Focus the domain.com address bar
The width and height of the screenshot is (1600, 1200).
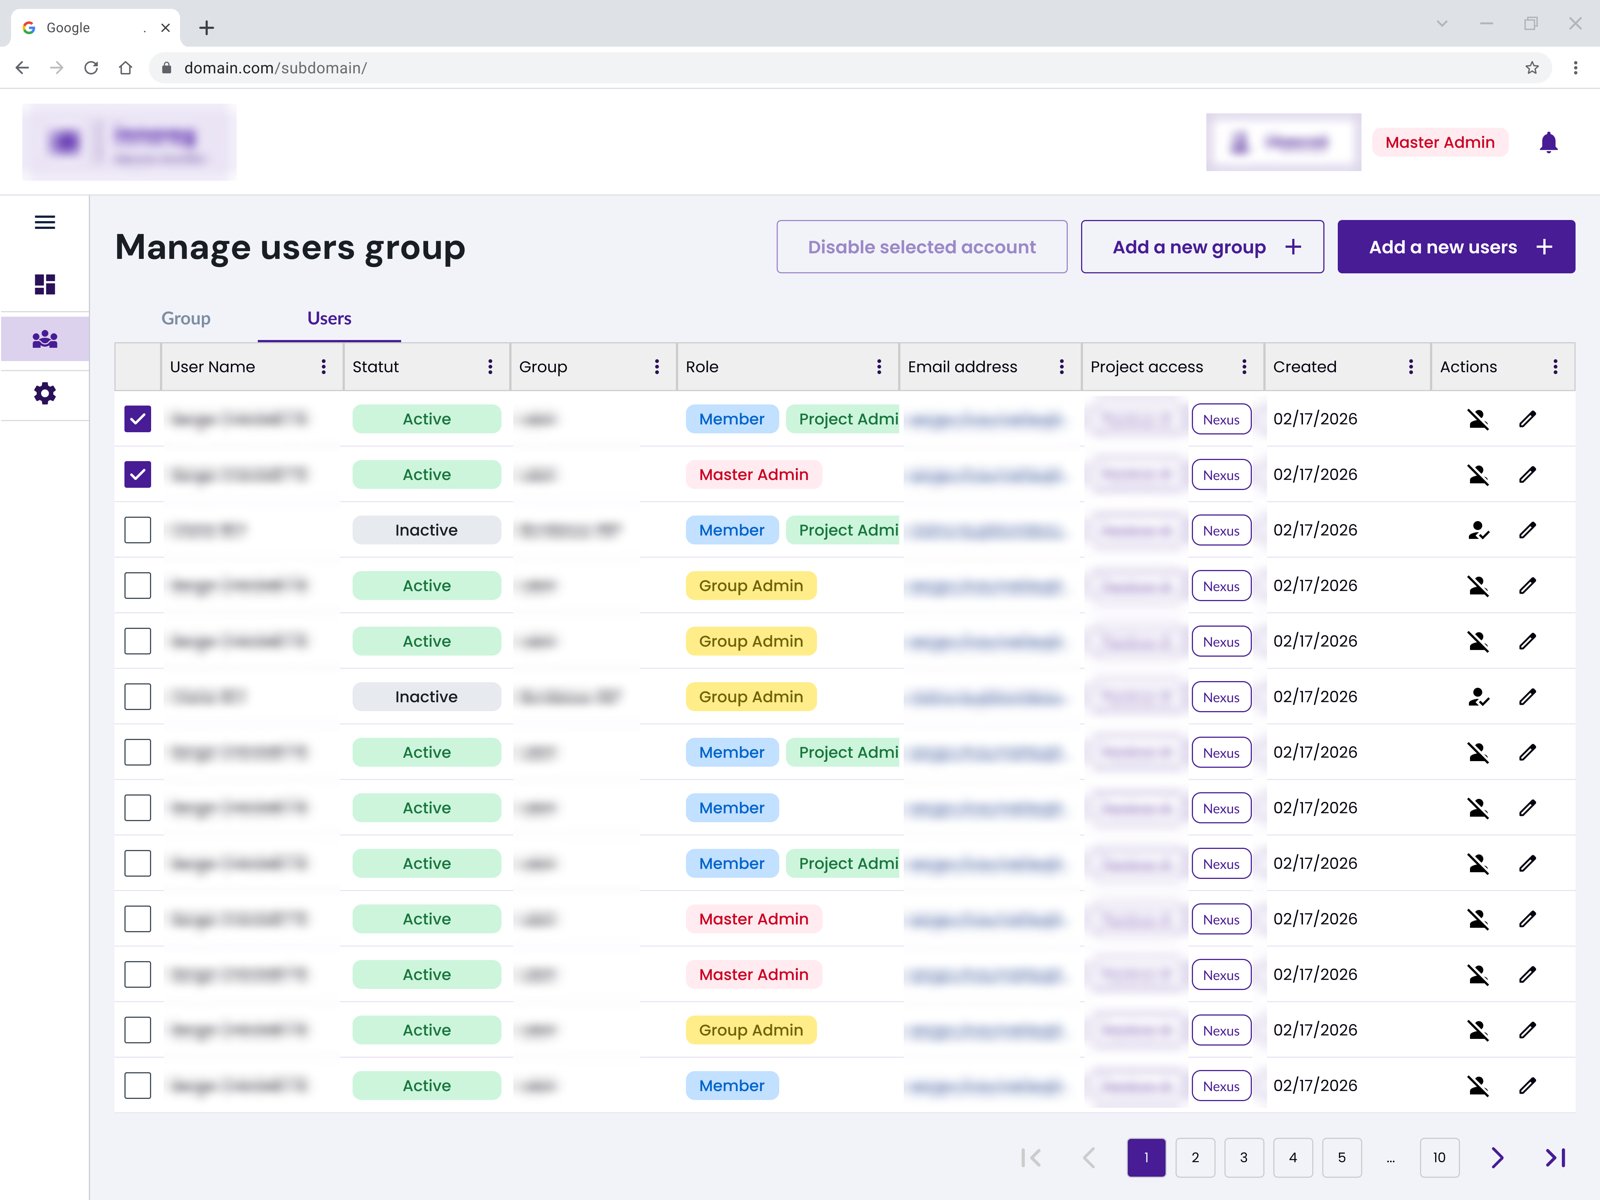(850, 68)
